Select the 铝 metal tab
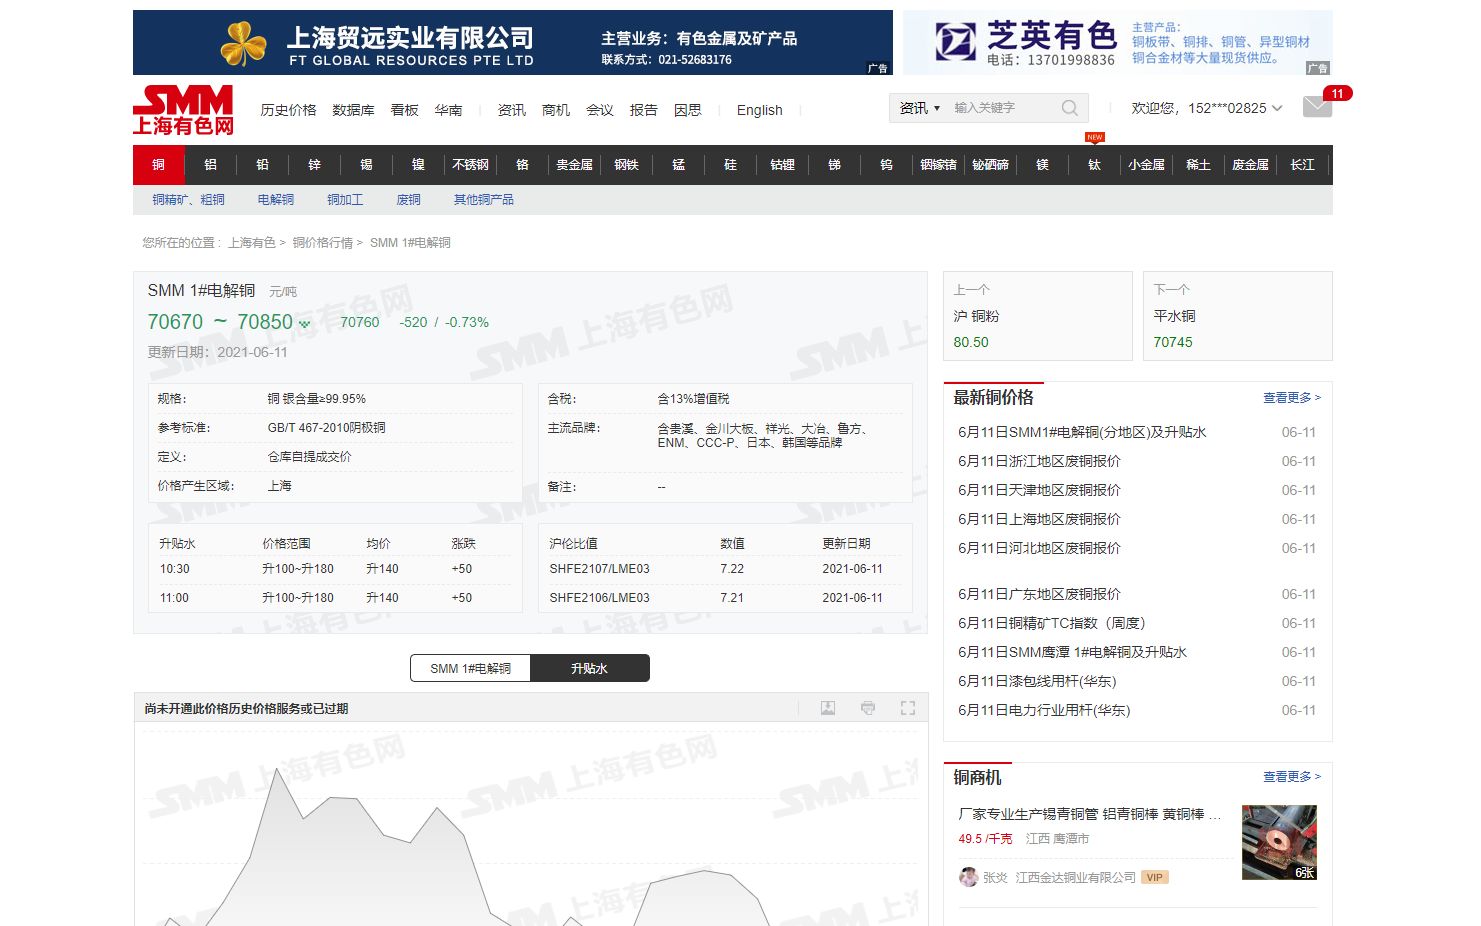The image size is (1481, 926). pyautogui.click(x=211, y=165)
